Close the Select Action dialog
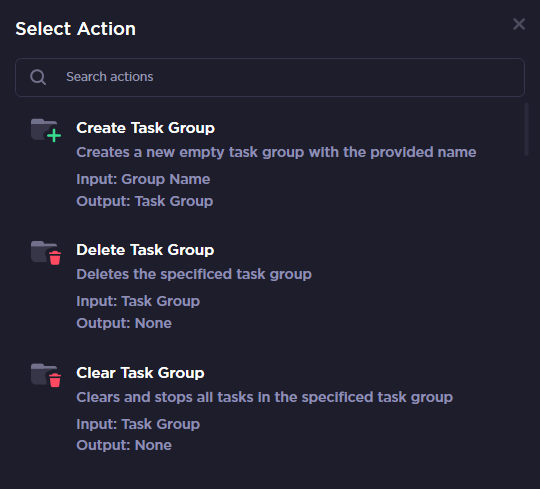540x489 pixels. coord(519,24)
